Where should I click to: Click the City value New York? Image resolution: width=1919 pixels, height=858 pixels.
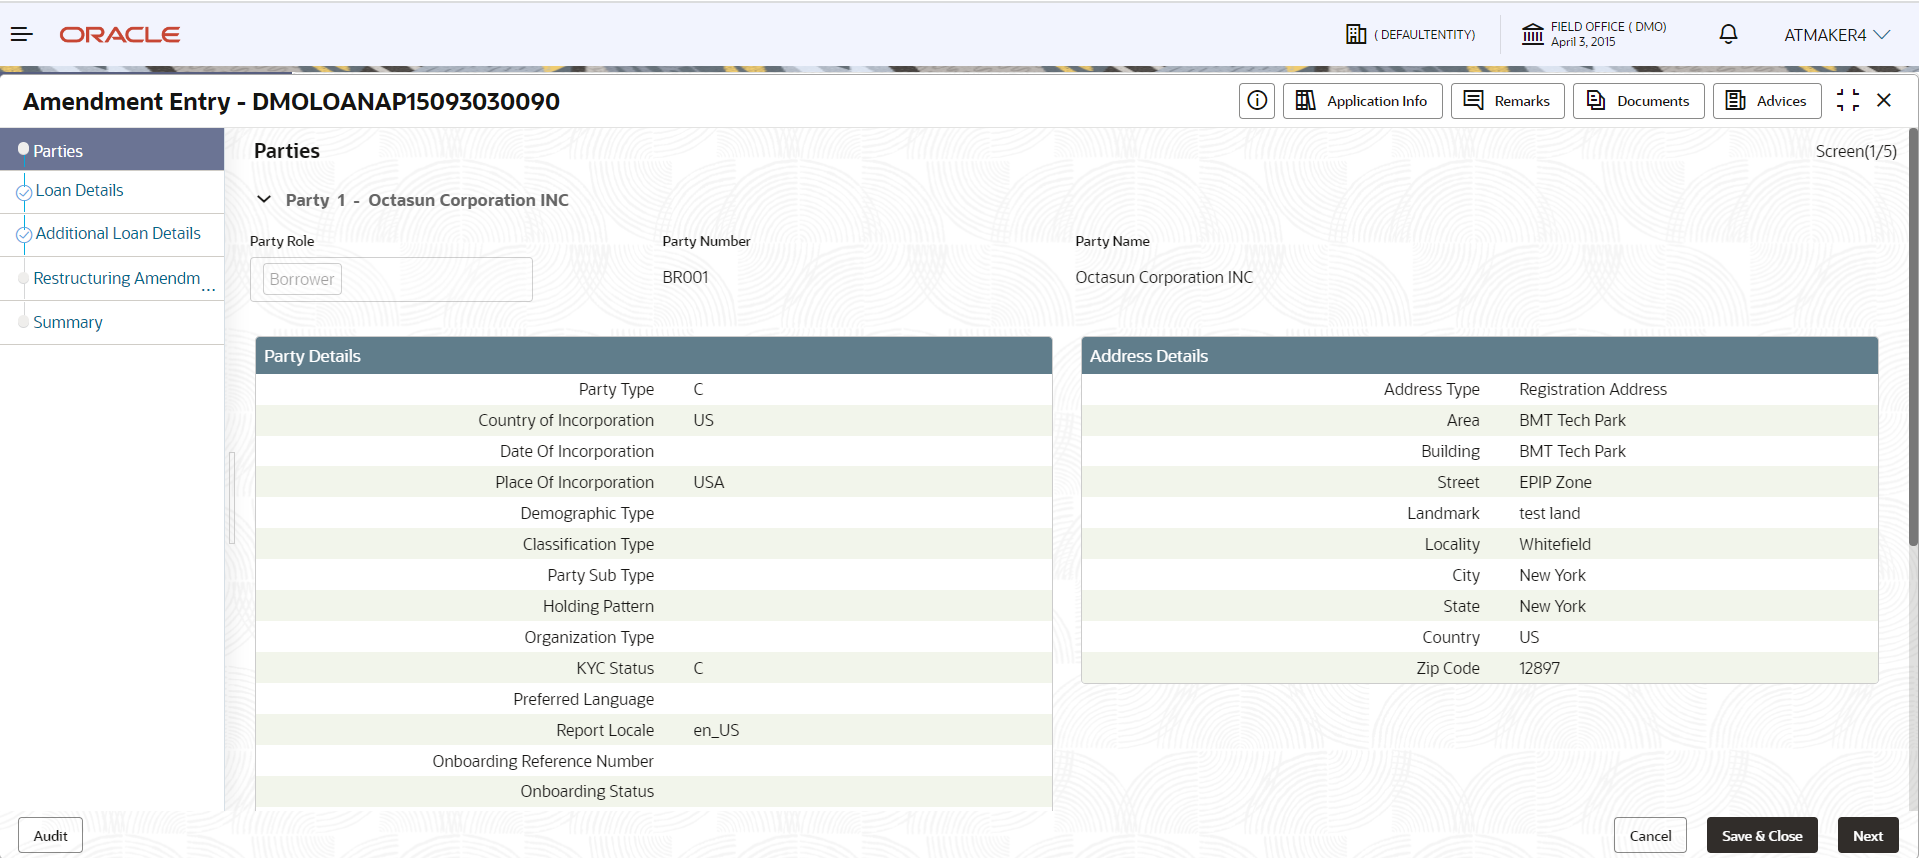[1552, 575]
